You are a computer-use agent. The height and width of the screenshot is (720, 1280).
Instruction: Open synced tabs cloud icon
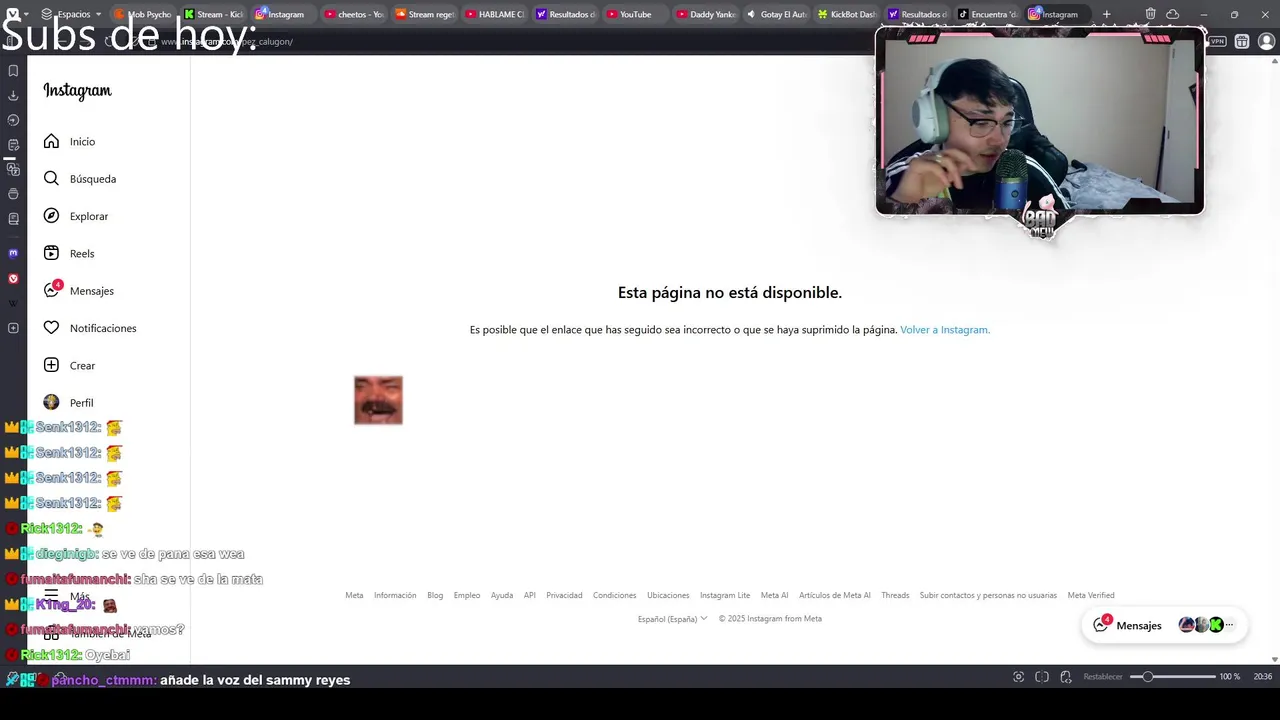click(1172, 14)
